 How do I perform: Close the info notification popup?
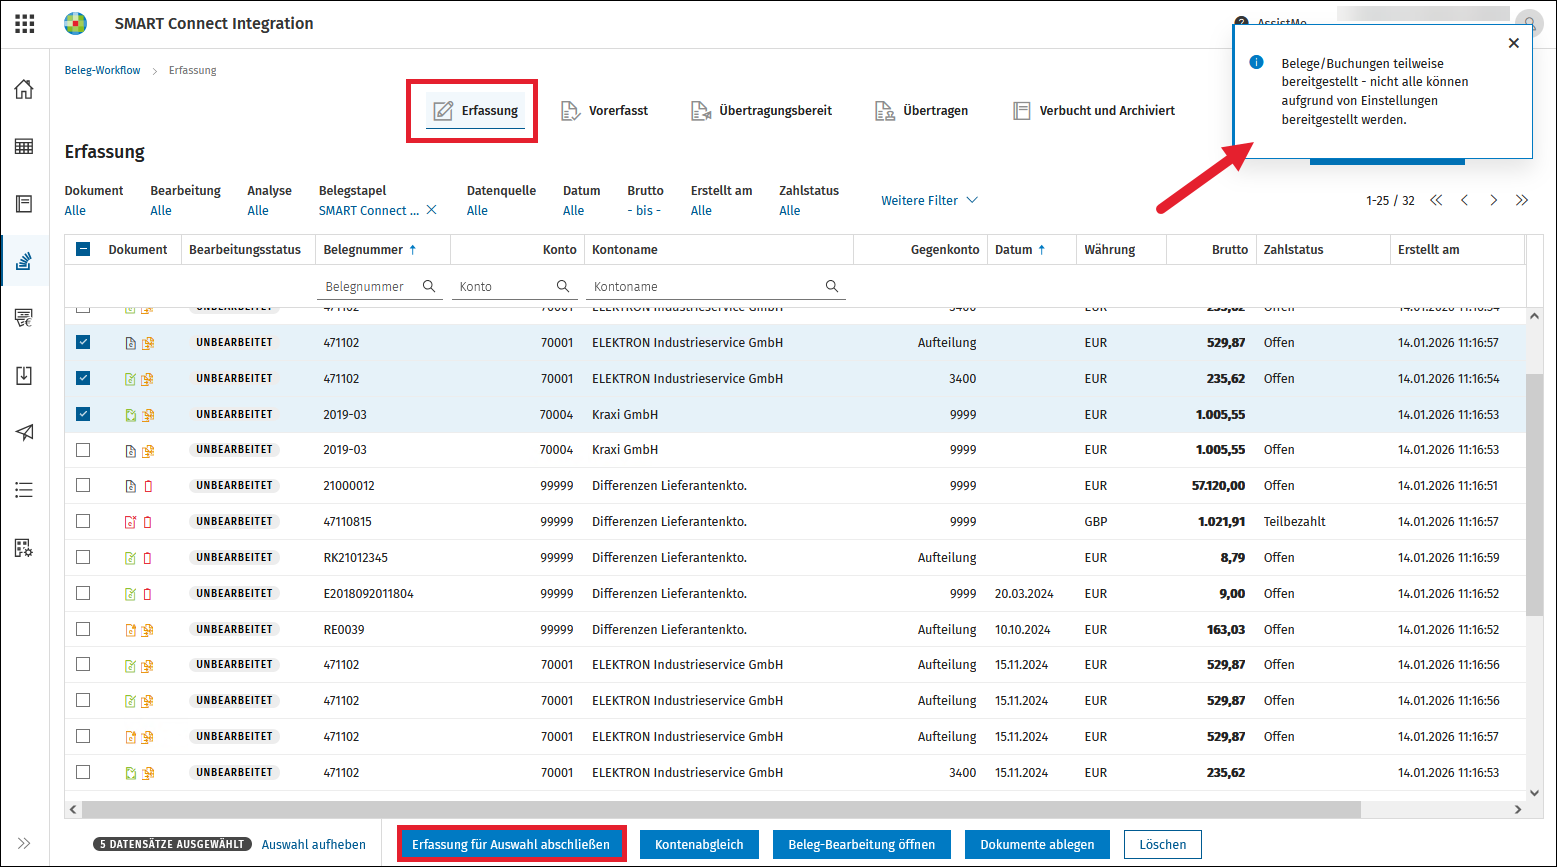1513,43
